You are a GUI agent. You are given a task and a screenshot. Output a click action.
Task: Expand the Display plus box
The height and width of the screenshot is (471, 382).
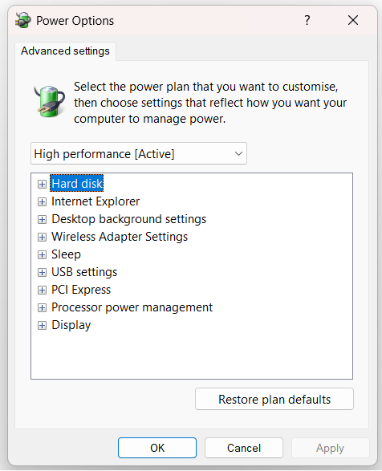coord(42,325)
